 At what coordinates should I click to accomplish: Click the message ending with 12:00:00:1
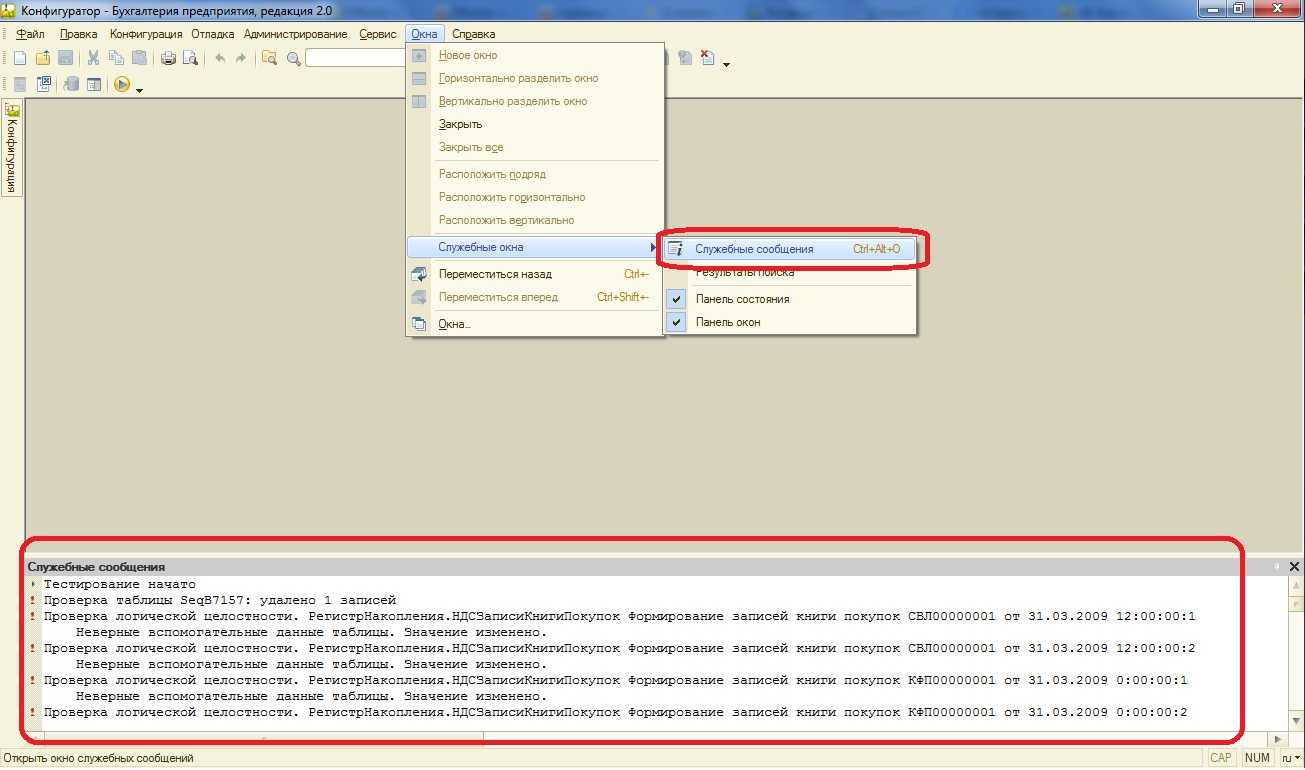tap(620, 616)
